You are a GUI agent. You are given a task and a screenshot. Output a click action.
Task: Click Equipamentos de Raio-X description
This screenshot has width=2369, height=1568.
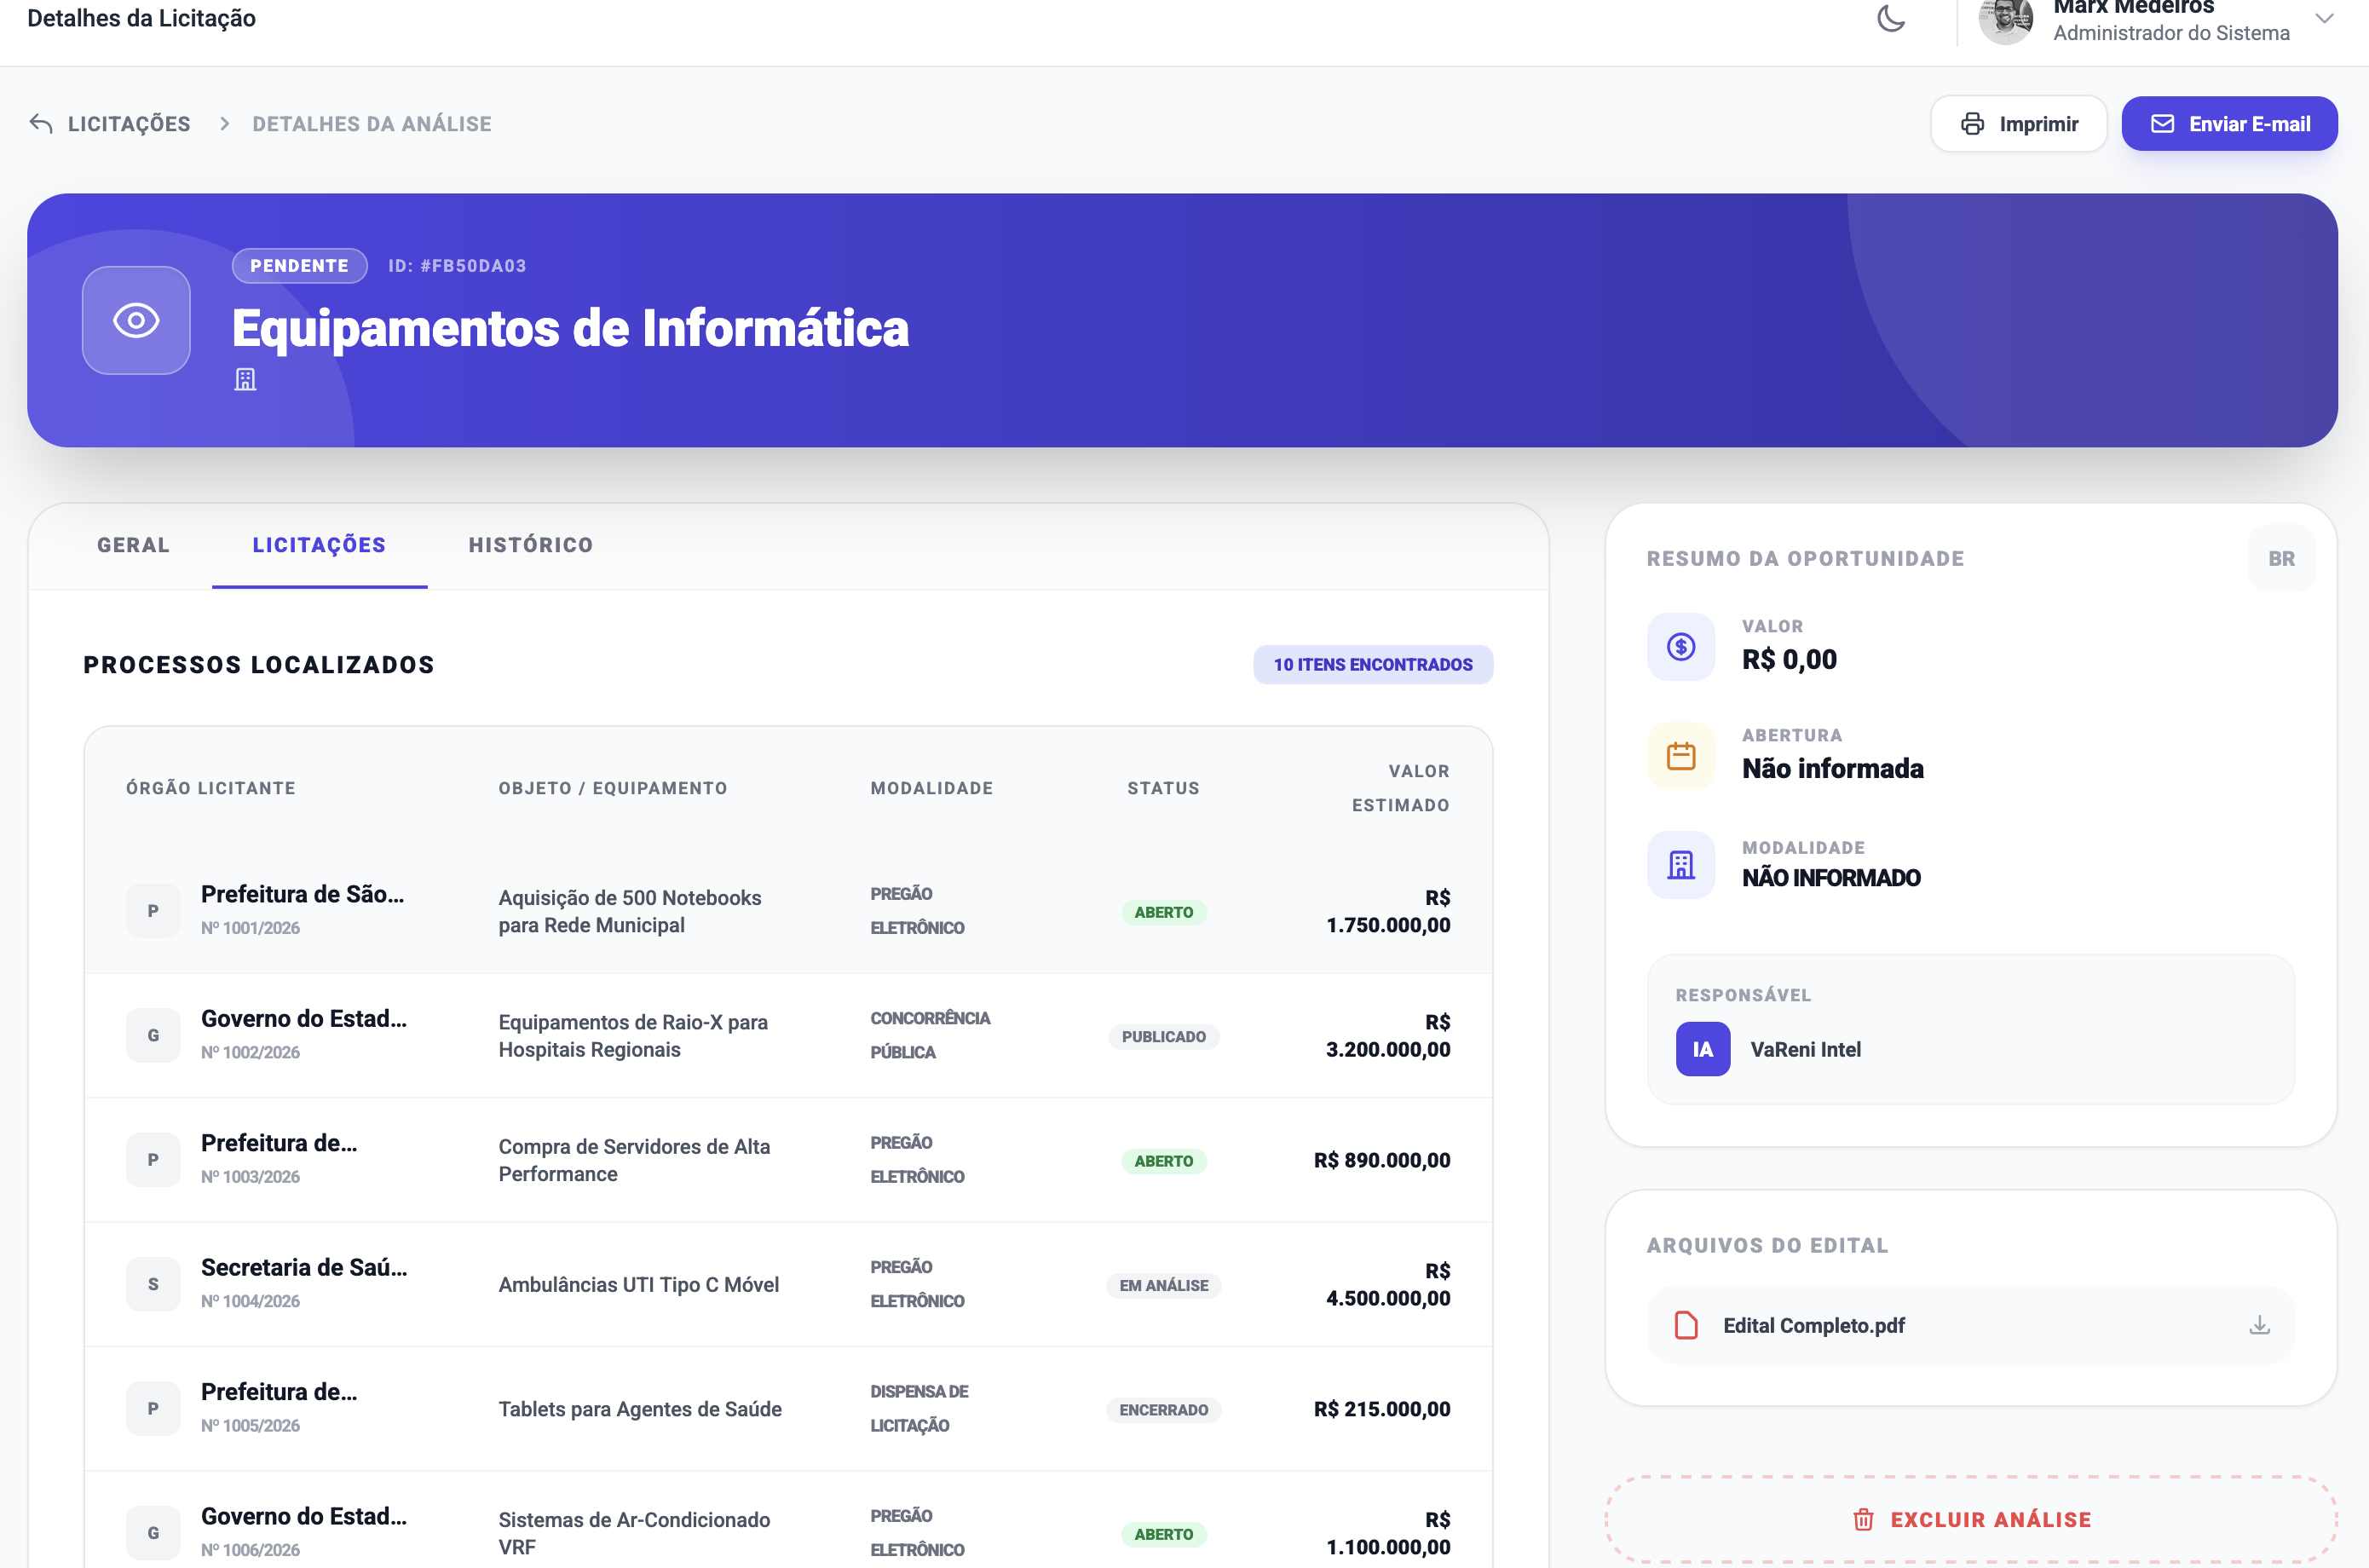633,1036
